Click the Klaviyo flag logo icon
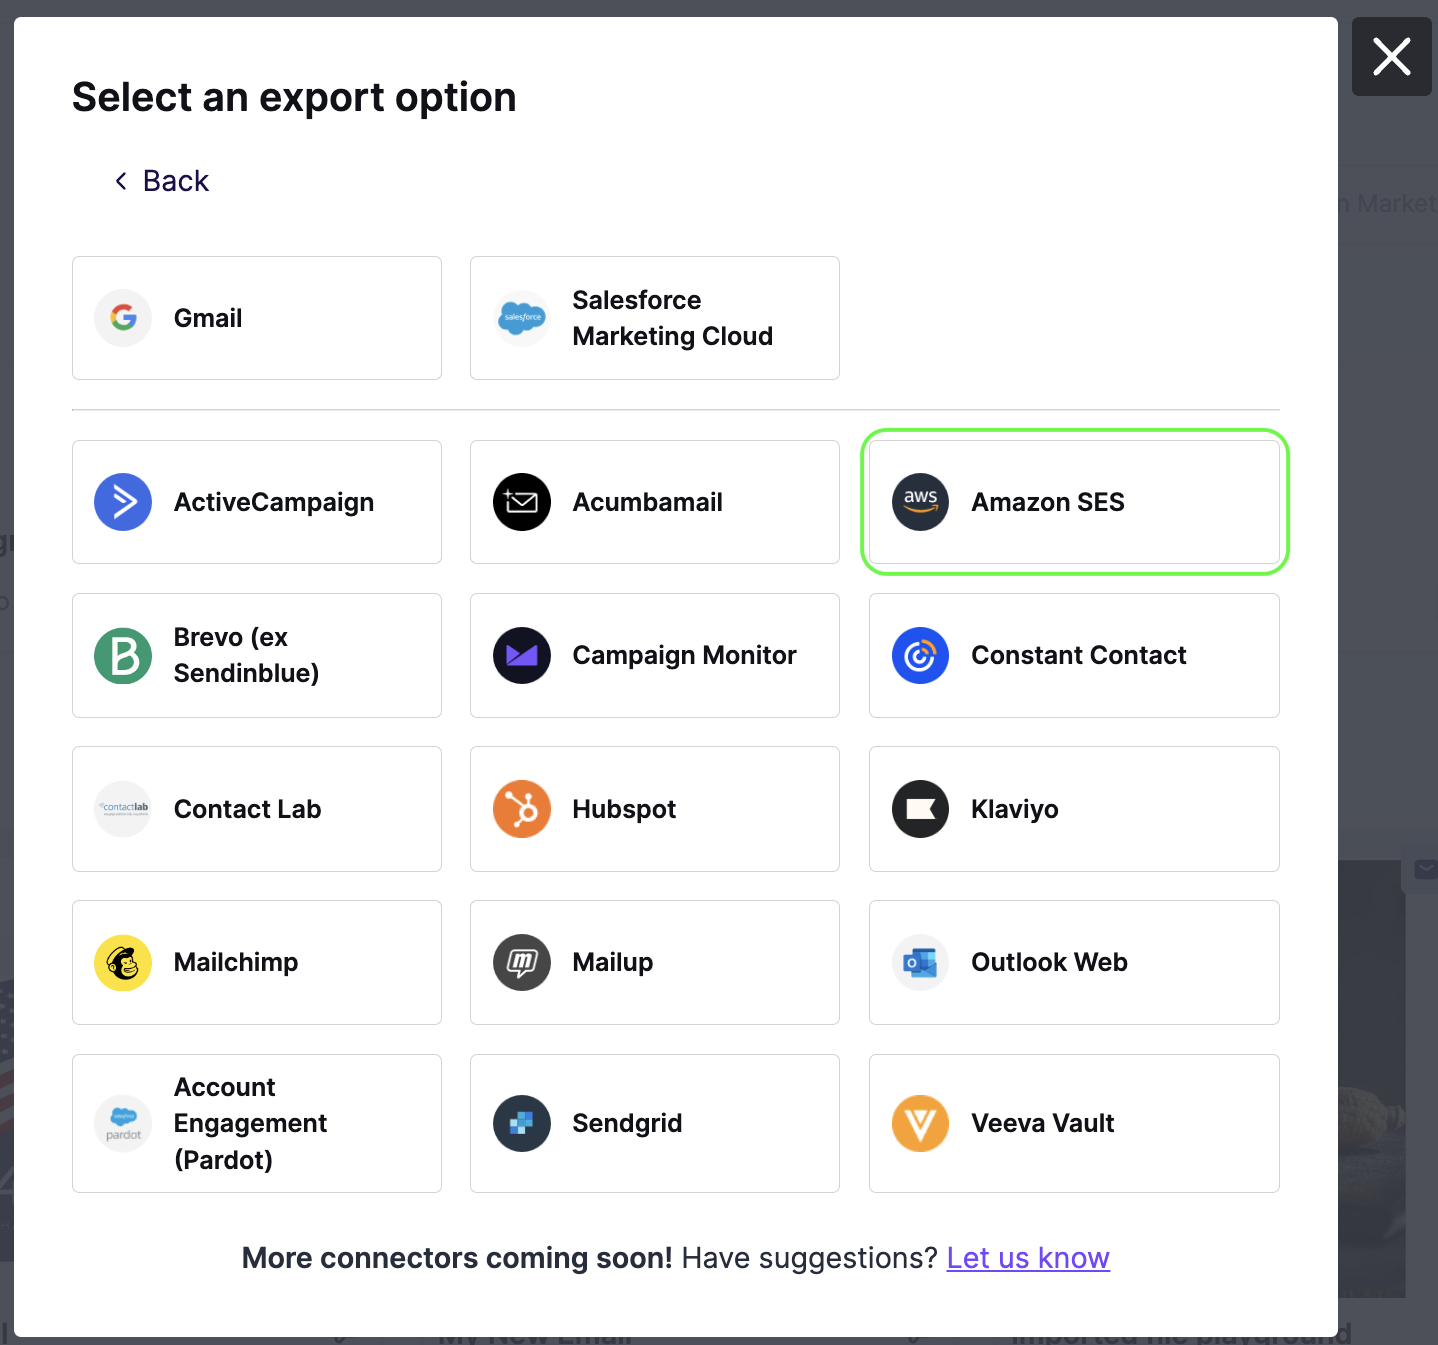1438x1345 pixels. point(920,809)
